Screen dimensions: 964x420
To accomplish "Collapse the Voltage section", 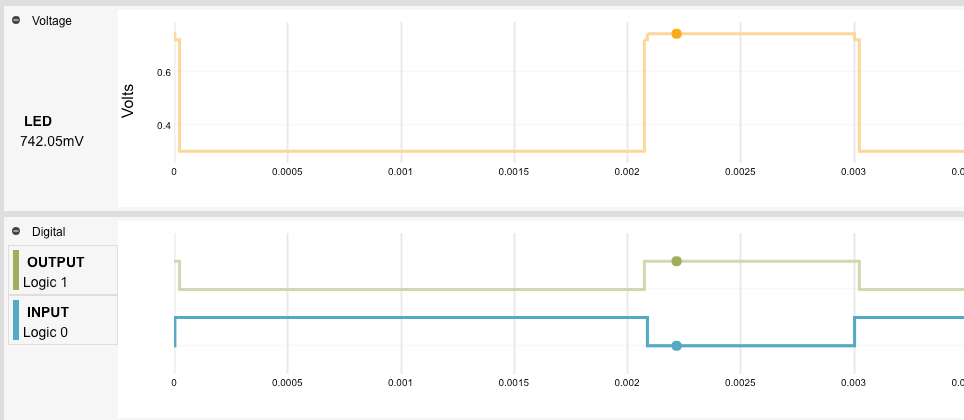I will pos(15,21).
